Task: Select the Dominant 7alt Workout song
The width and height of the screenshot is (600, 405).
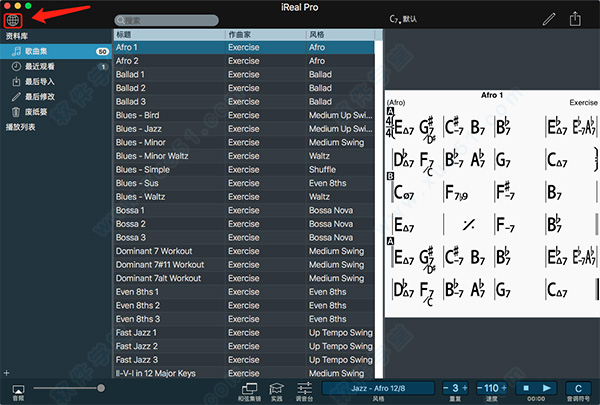Action: [244, 278]
